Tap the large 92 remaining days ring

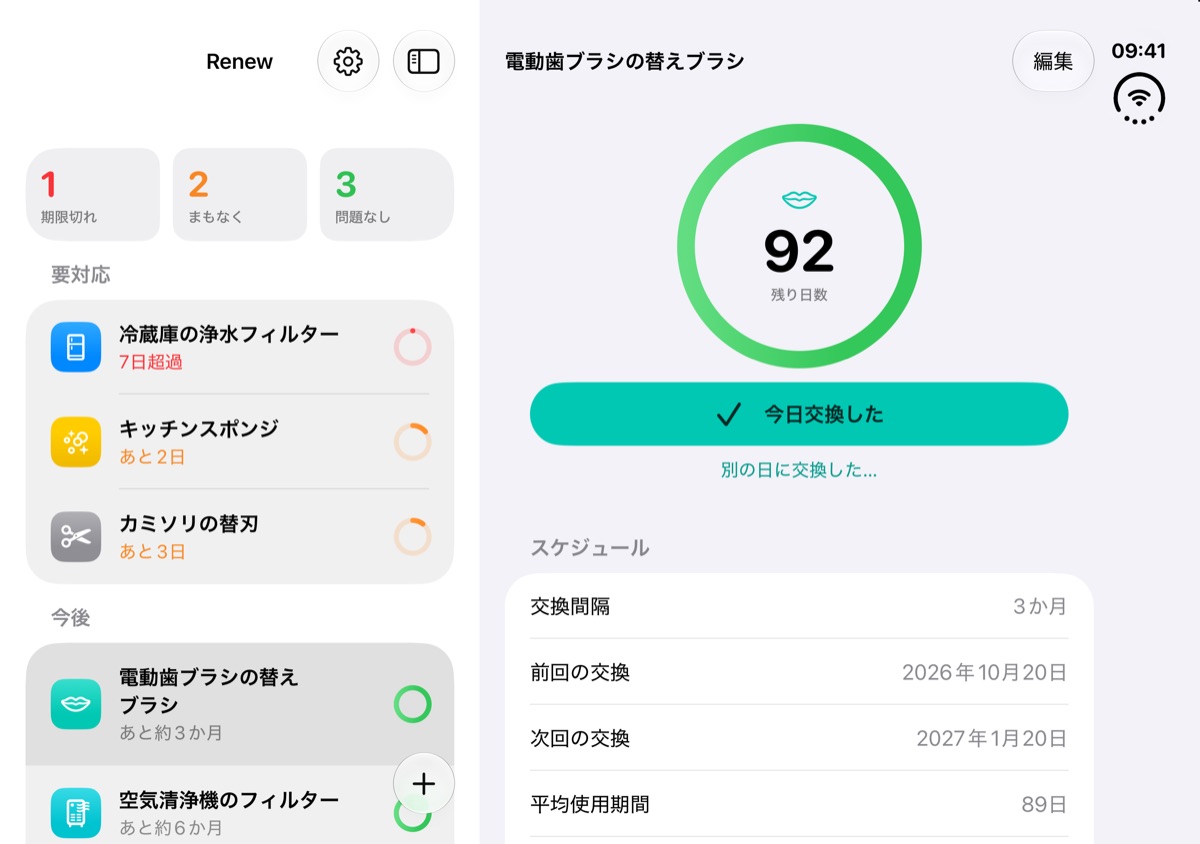799,246
